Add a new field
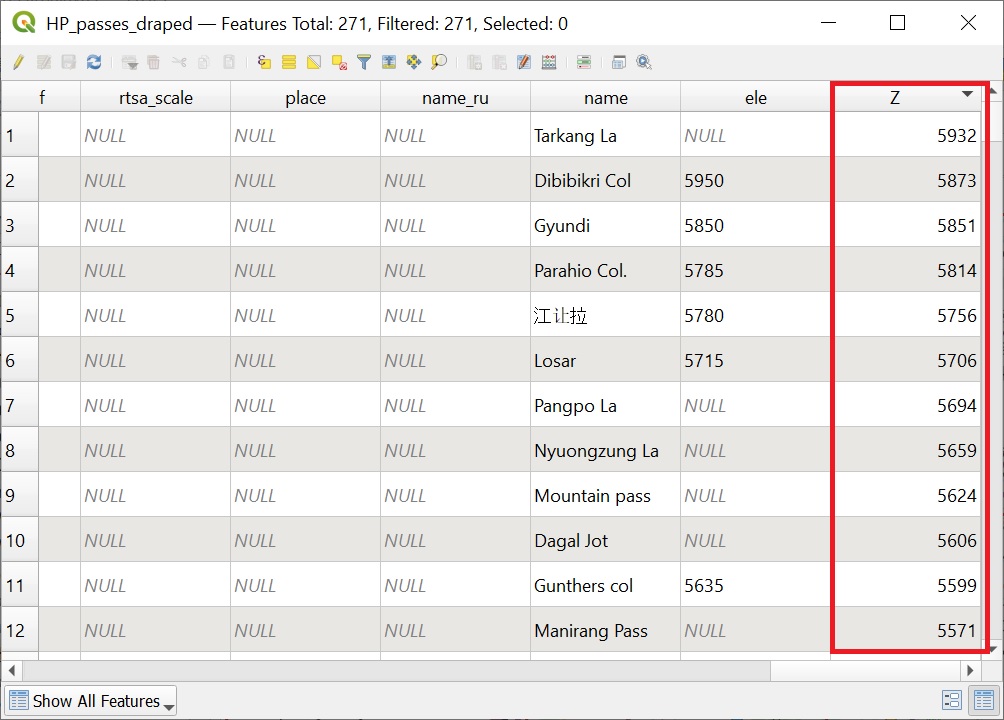This screenshot has width=1004, height=720. point(474,62)
